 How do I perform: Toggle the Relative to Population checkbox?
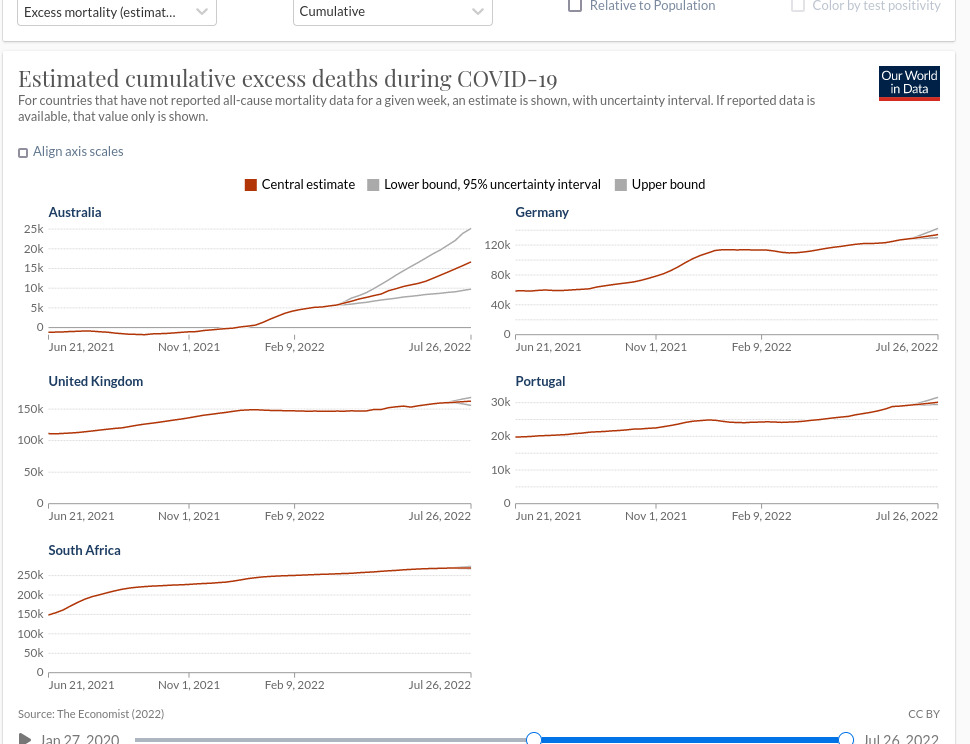coord(575,5)
